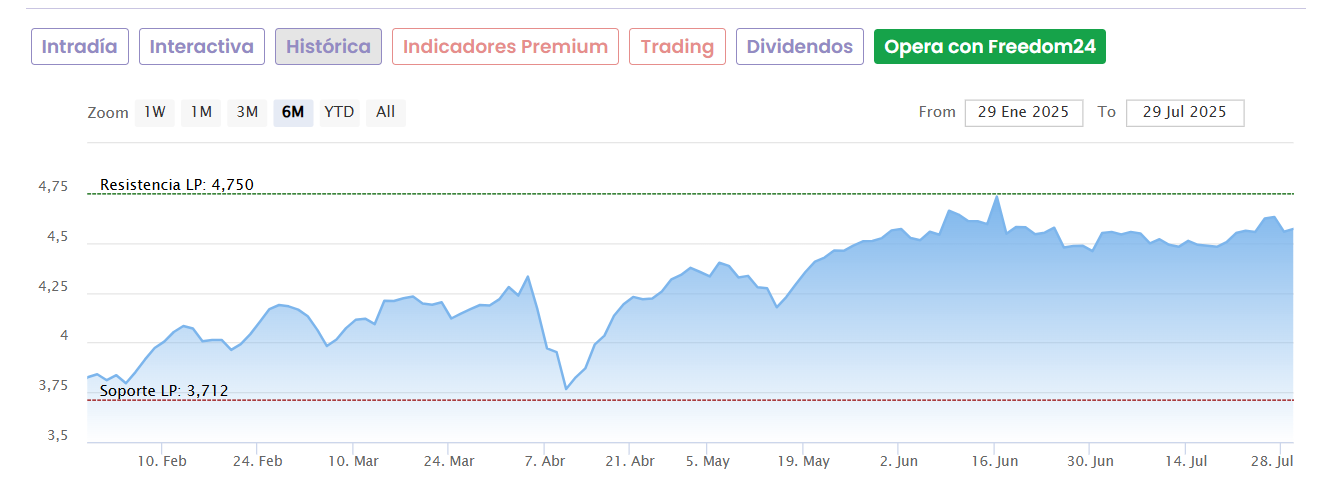Show the Dividendos tab

tap(799, 47)
